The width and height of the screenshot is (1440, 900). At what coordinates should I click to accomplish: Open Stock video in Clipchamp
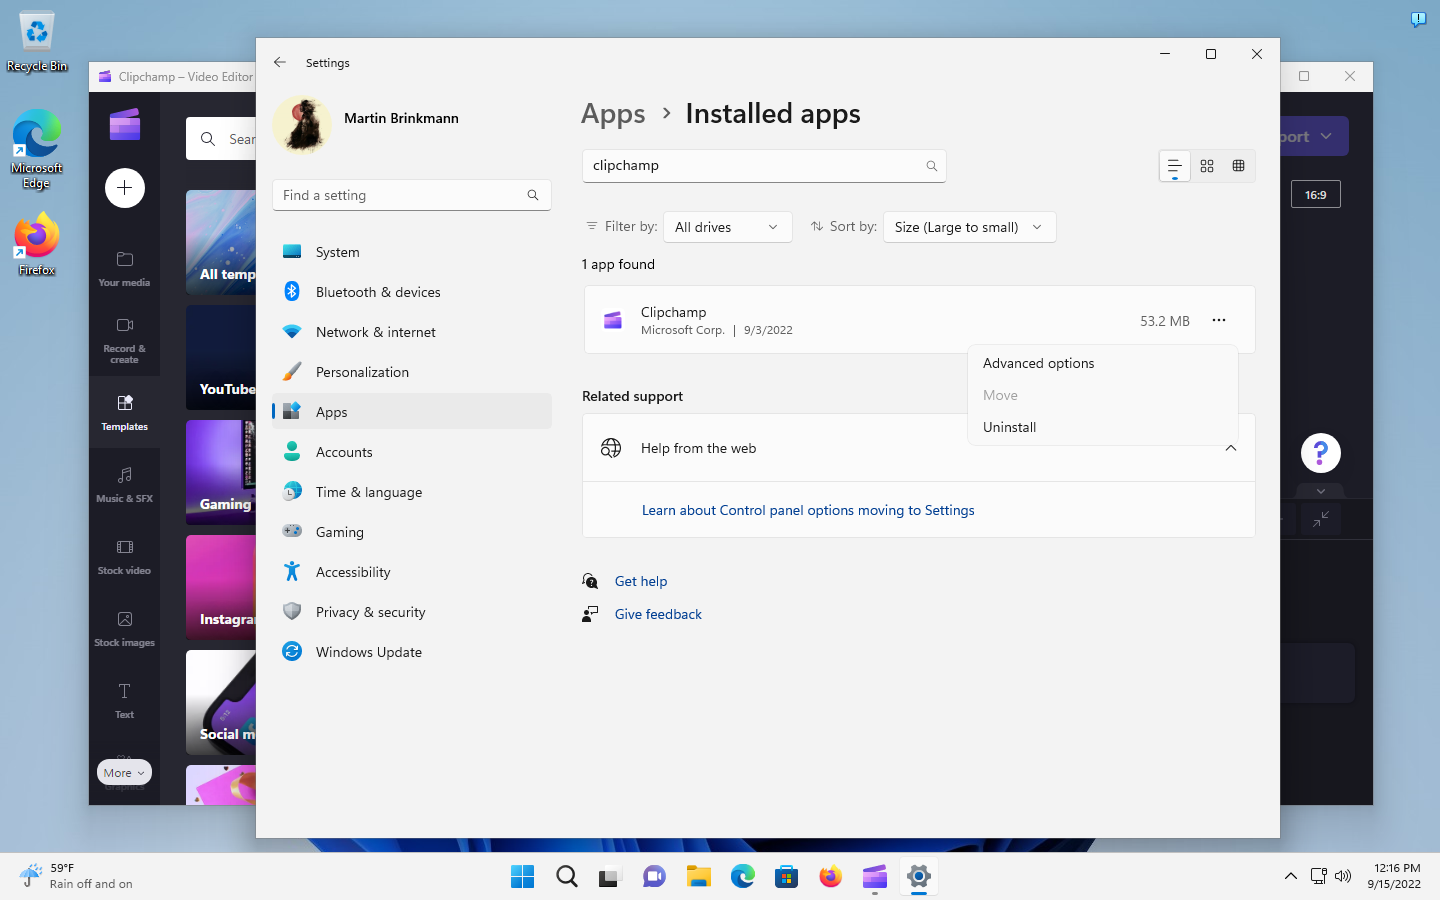point(124,556)
